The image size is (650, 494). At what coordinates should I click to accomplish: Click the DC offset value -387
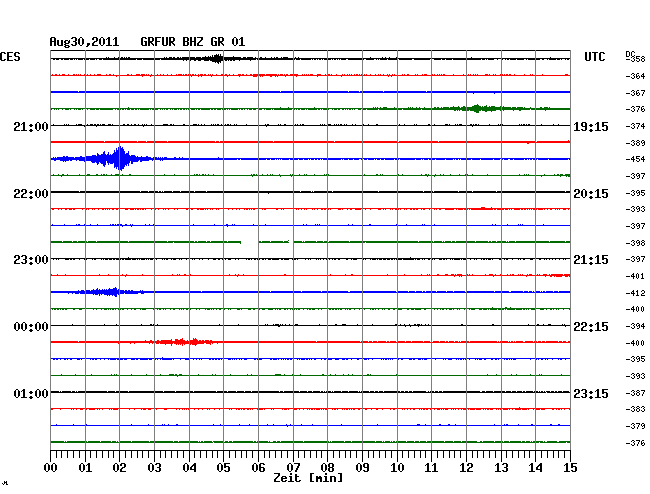(x=635, y=393)
